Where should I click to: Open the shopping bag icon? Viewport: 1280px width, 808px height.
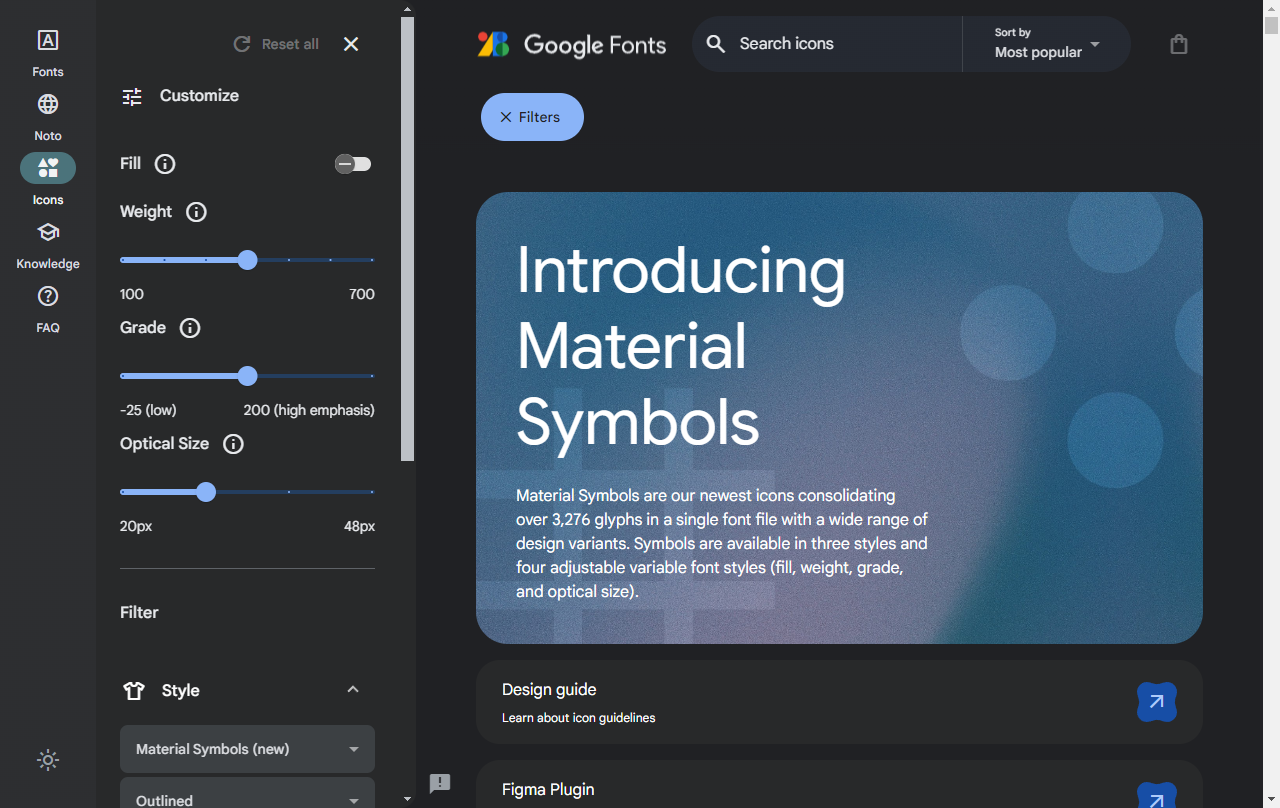coord(1179,44)
